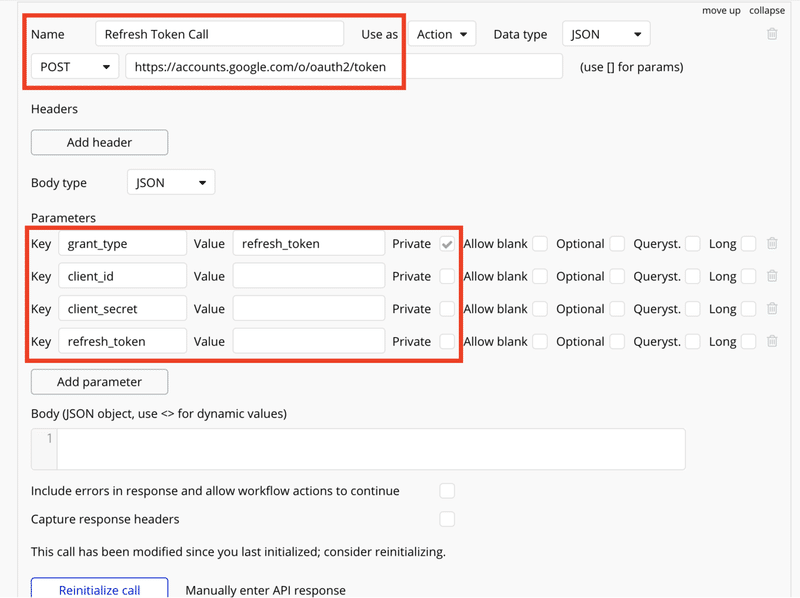Delete the Refresh Token Call with trash icon
This screenshot has height=598, width=800.
(772, 34)
